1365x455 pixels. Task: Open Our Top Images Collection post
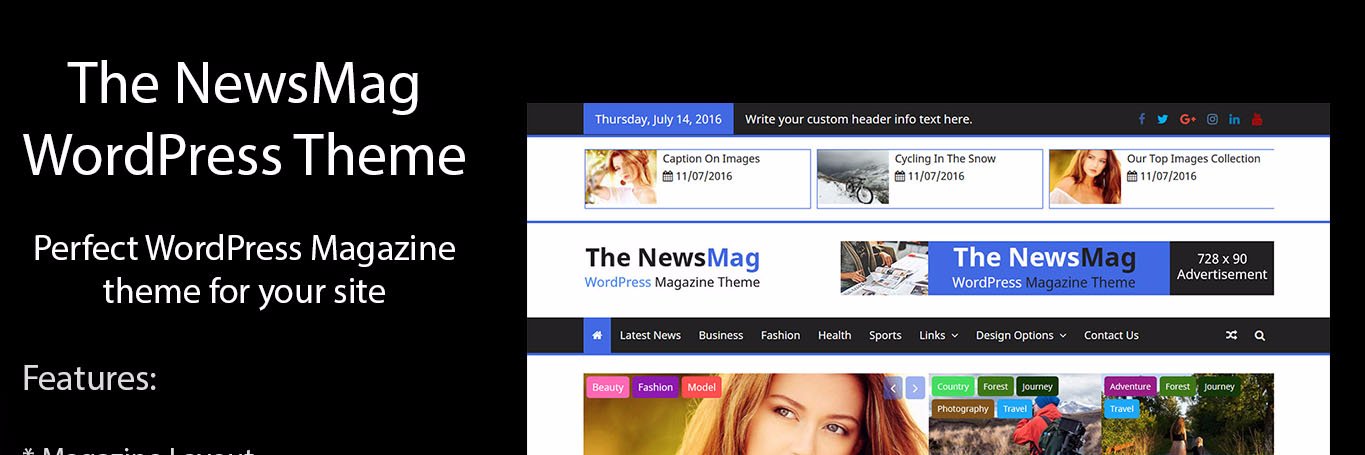point(1193,159)
